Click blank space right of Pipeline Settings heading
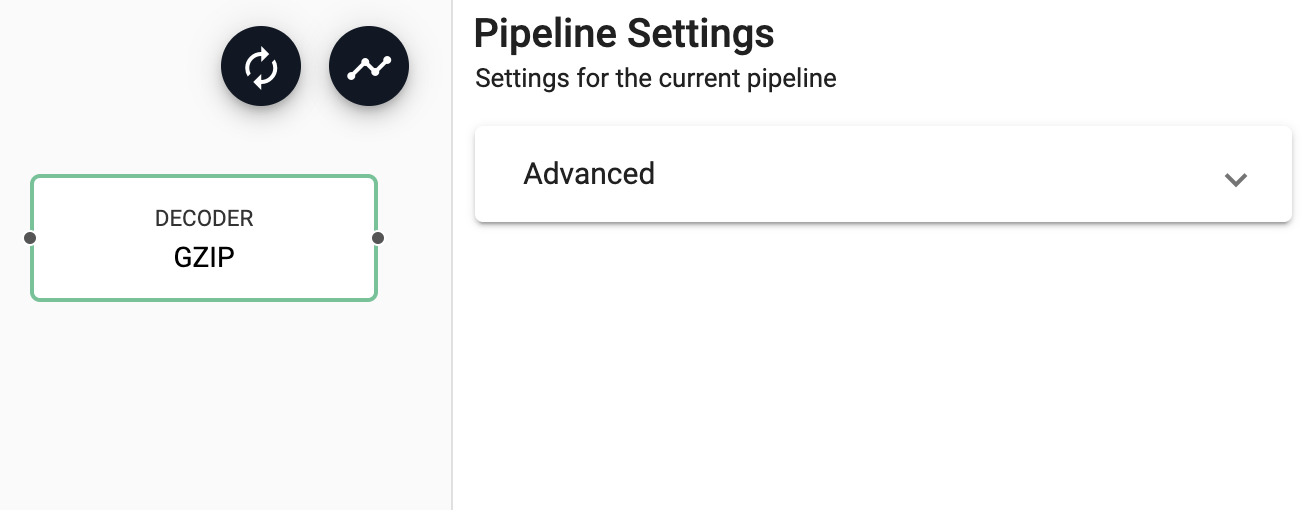Screen dimensions: 1312x510 (1040, 34)
